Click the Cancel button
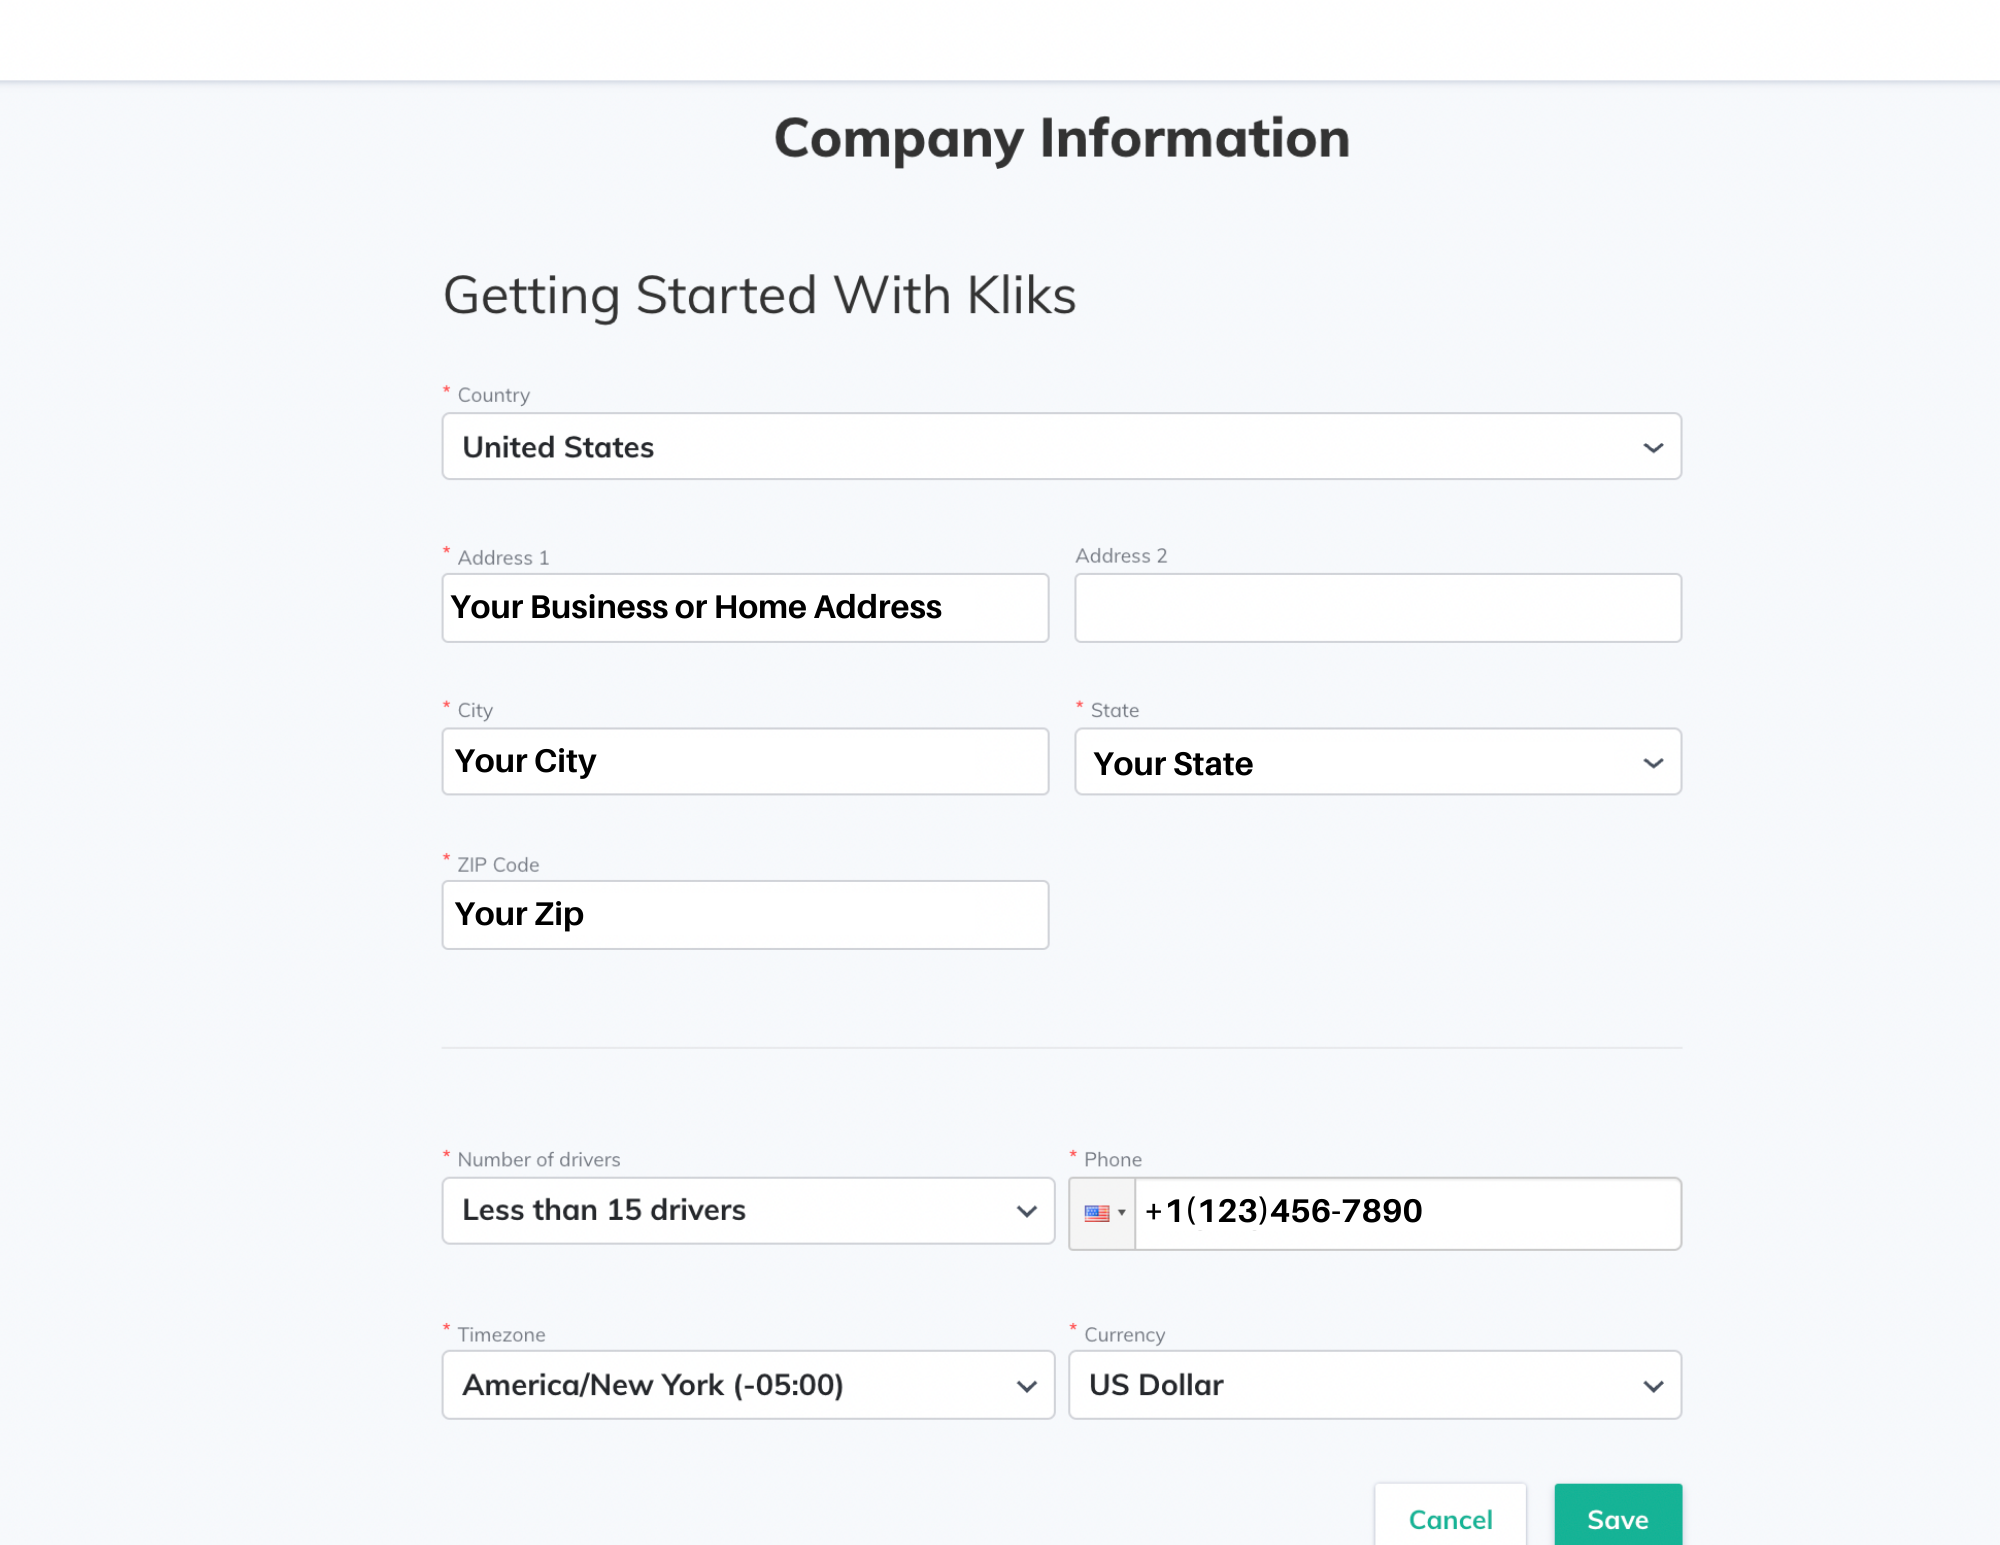 pos(1450,1518)
